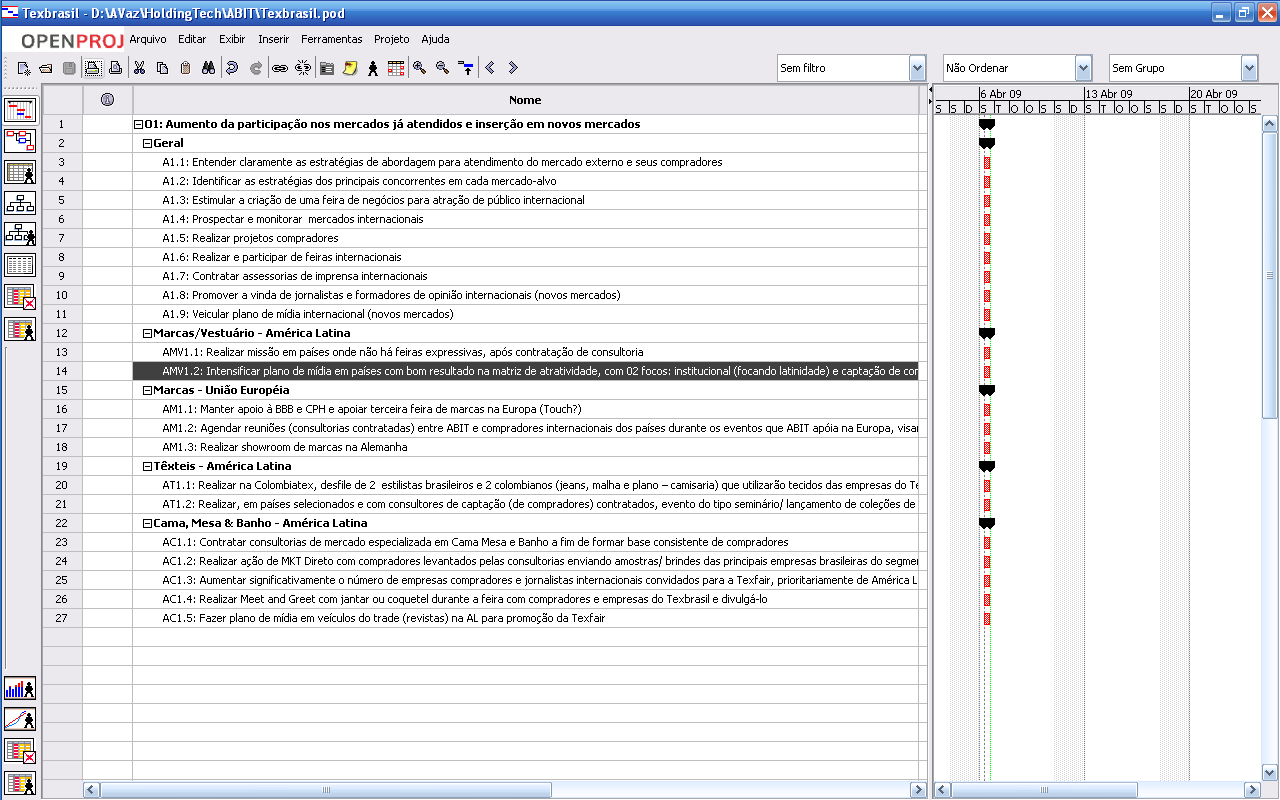Open Find with the binoculars icon
Screen dimensions: 1280x800
[209, 68]
